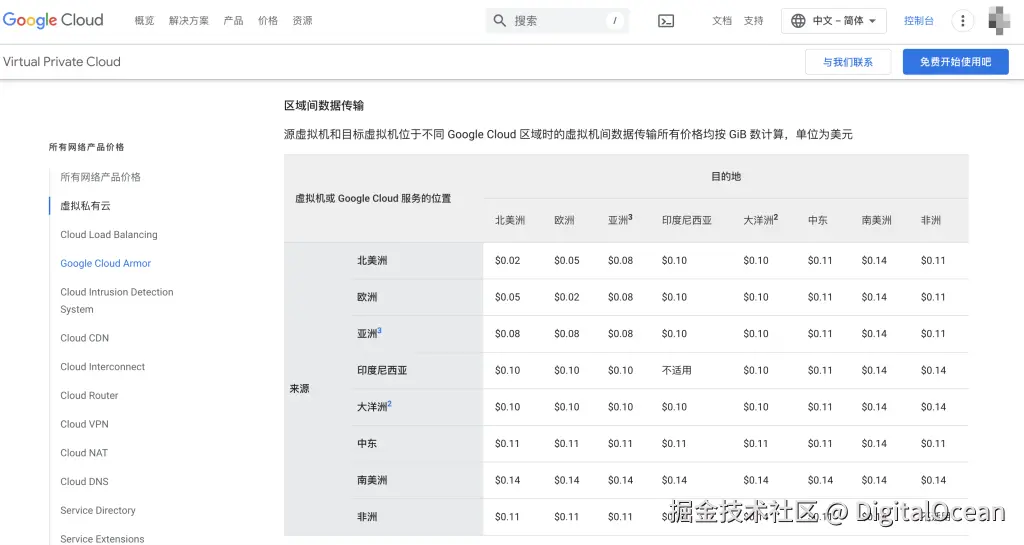Open Cloud Interconnect pricing
The image size is (1024, 545).
[103, 366]
